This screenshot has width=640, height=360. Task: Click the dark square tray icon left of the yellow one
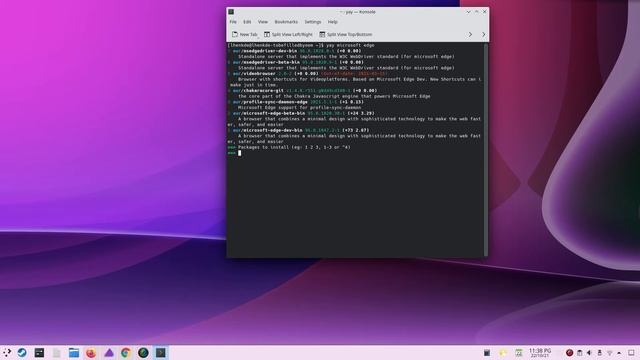pyautogui.click(x=487, y=353)
